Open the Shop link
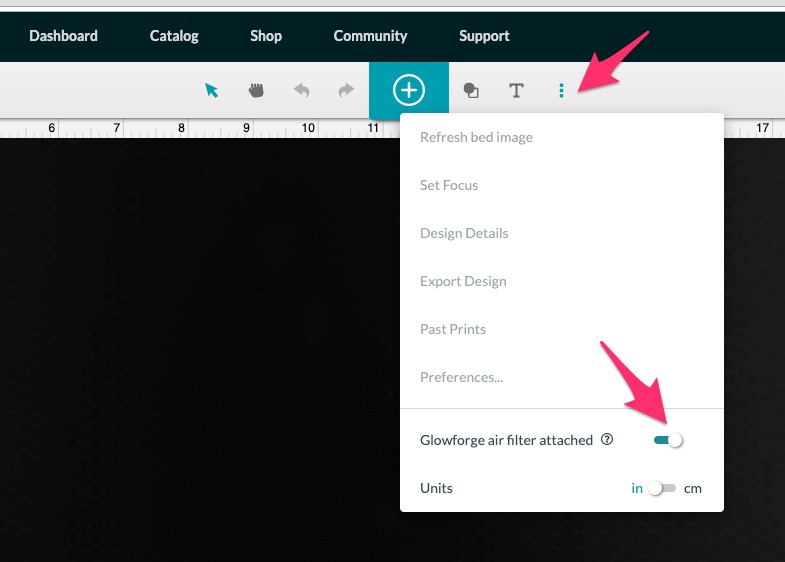Image resolution: width=785 pixels, height=562 pixels. tap(266, 36)
